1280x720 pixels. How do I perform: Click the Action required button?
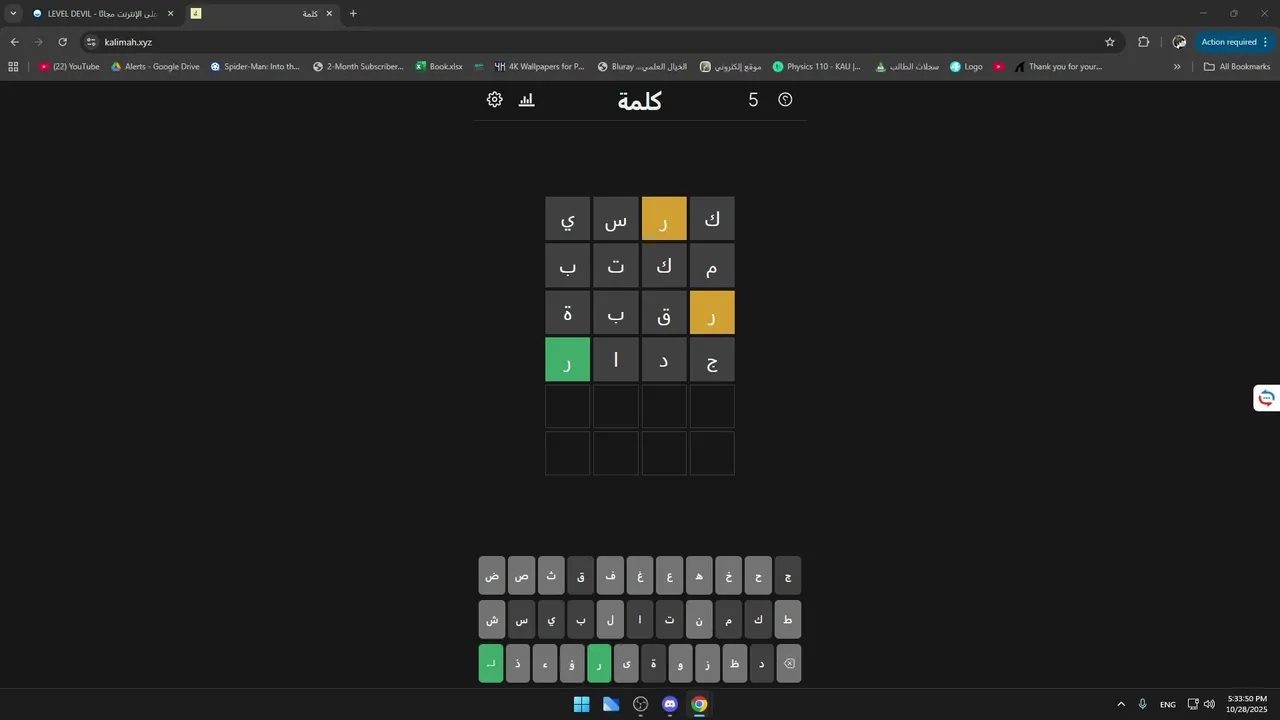(1235, 42)
